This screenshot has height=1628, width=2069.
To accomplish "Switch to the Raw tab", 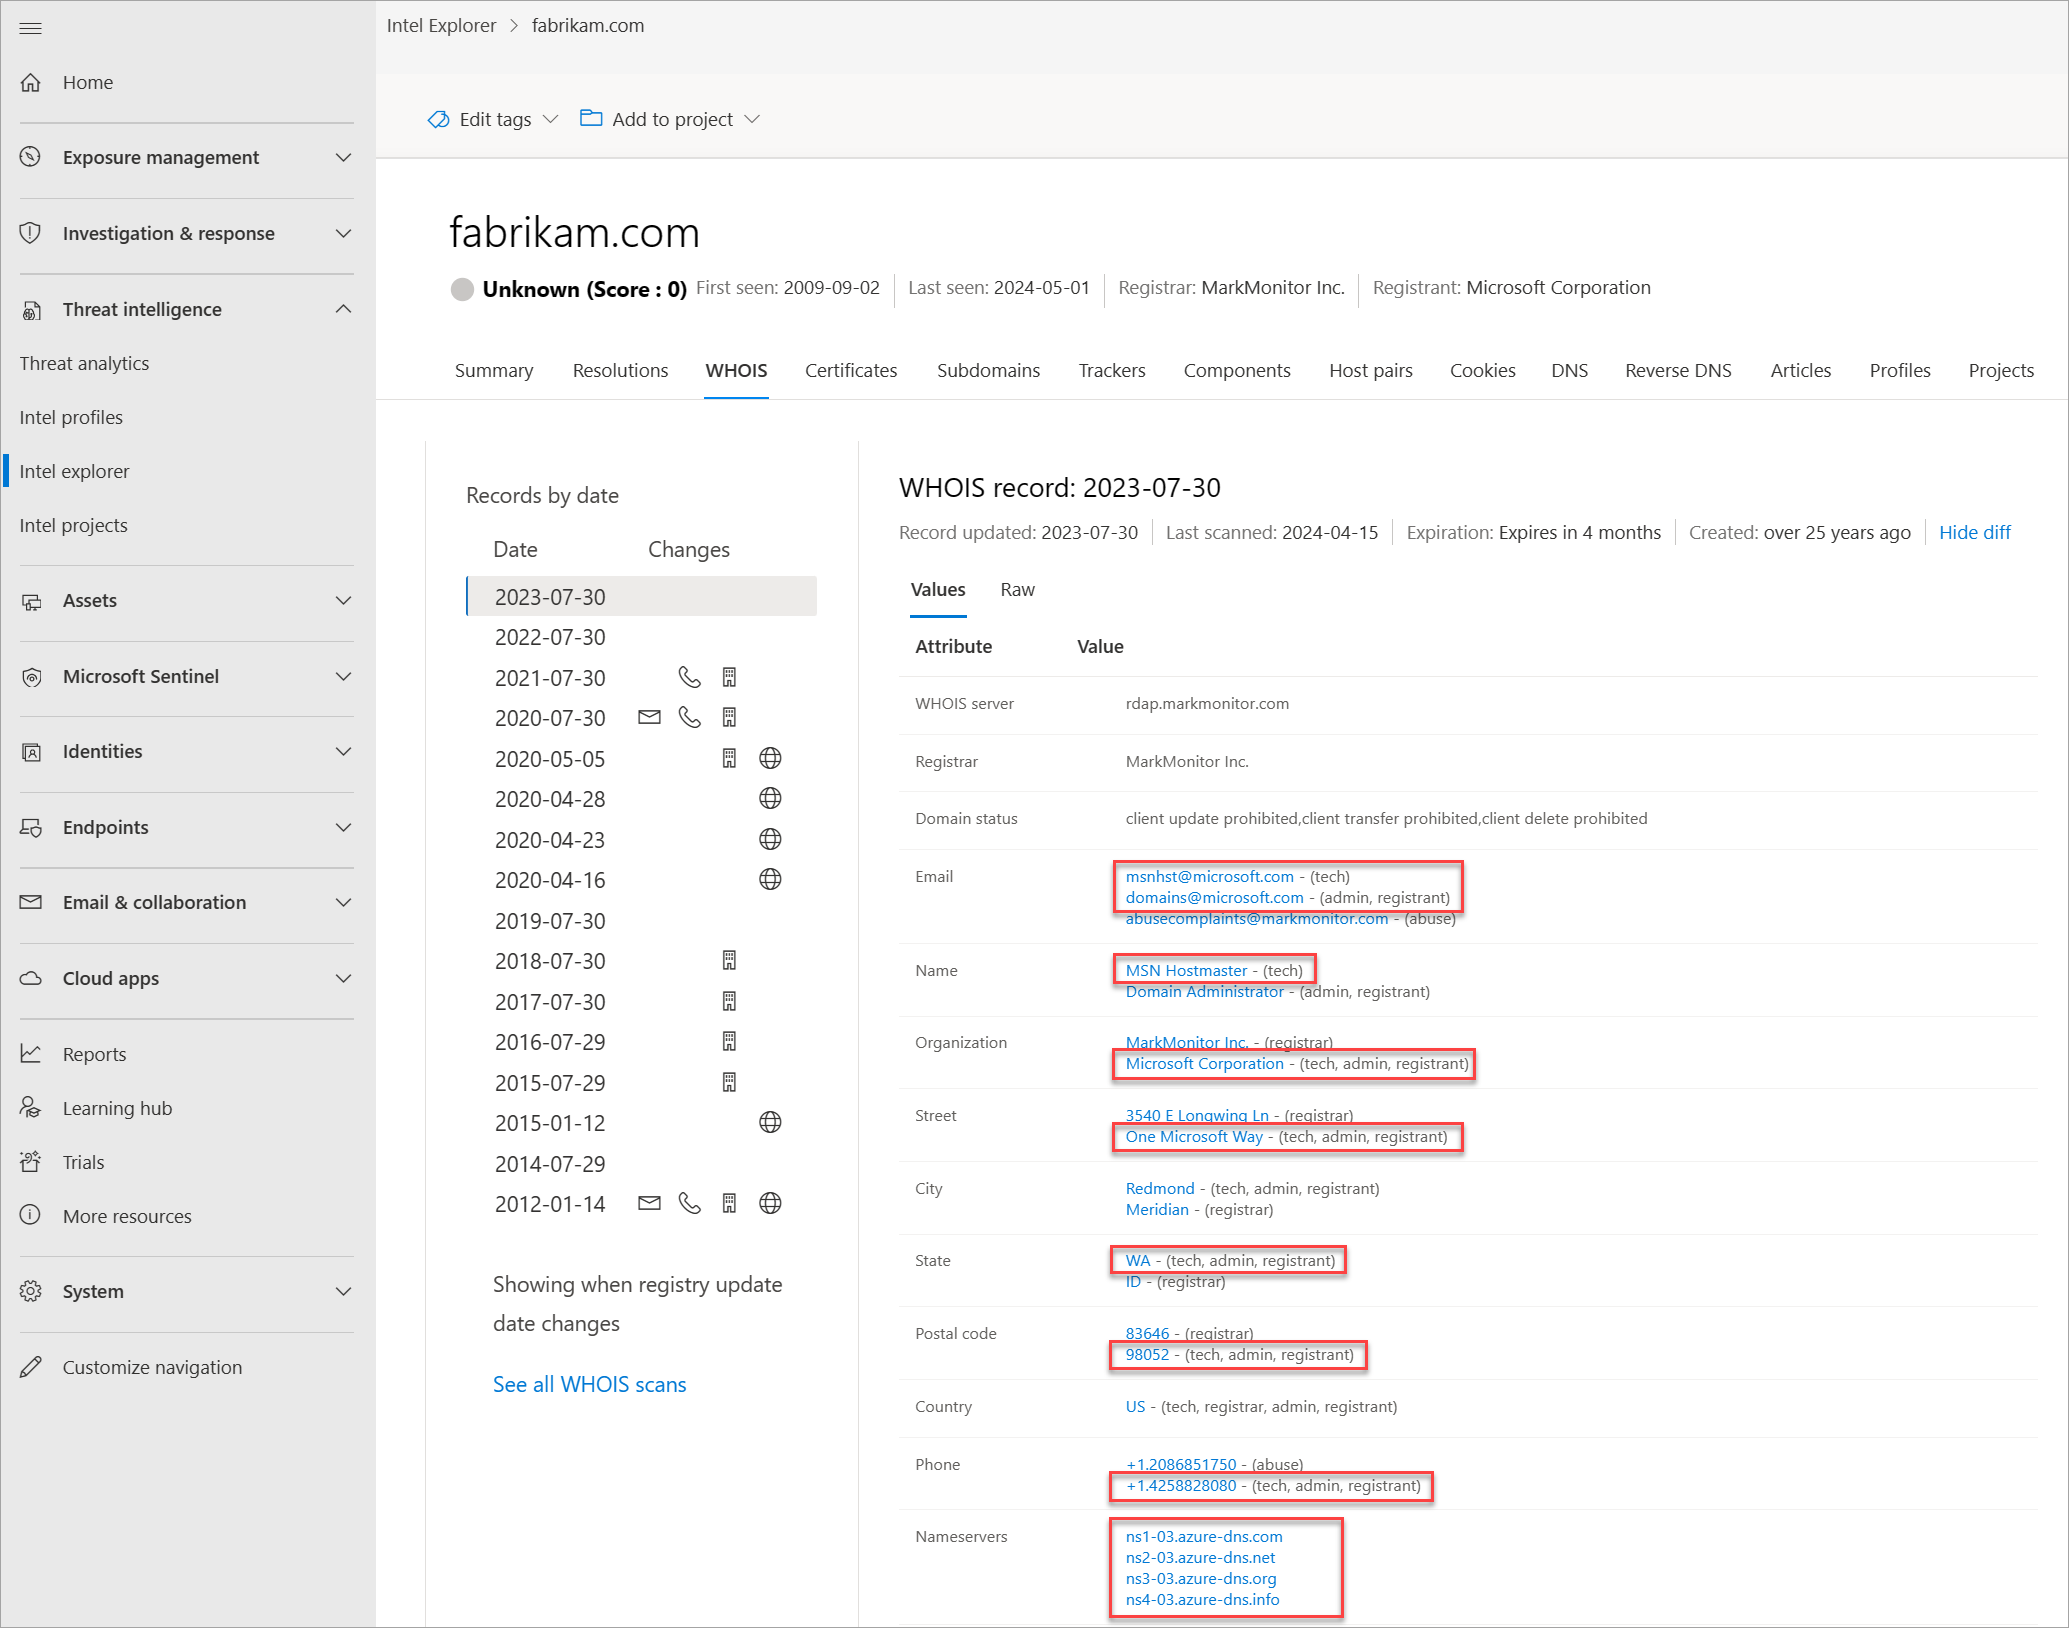I will (x=1017, y=590).
